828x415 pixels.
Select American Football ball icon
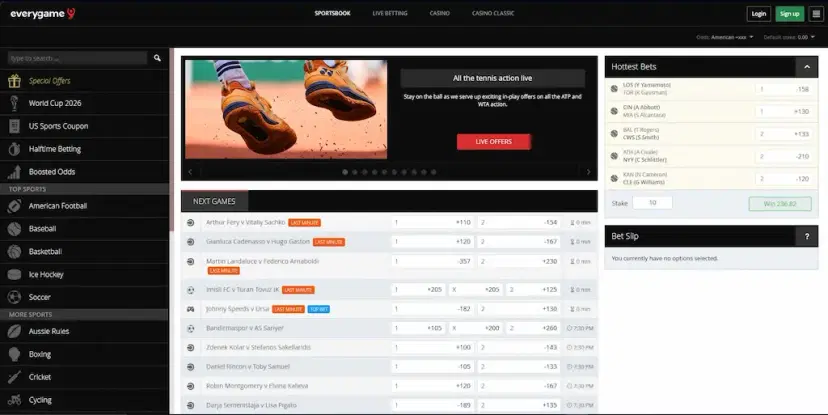[14, 206]
